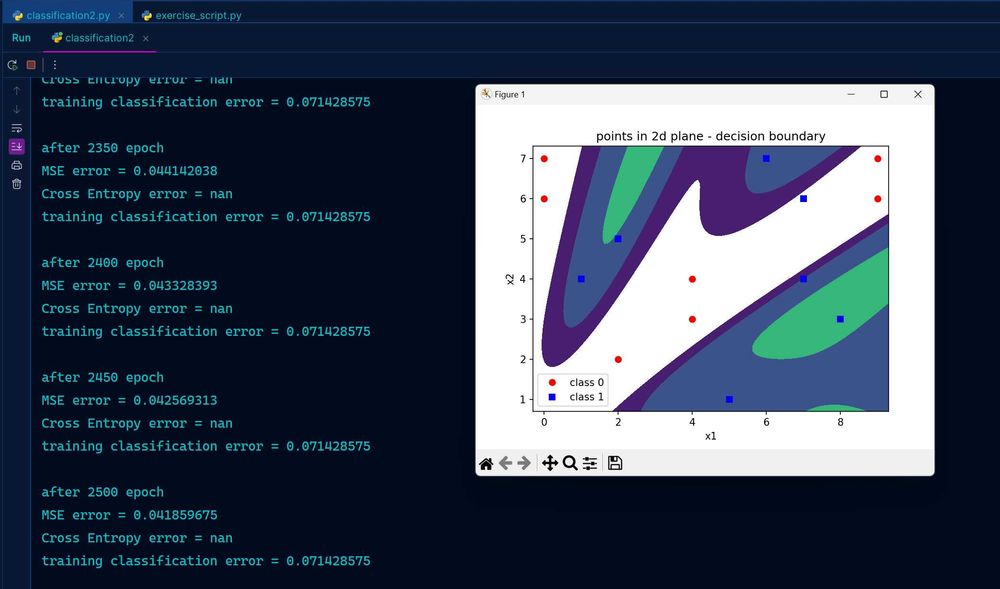The width and height of the screenshot is (1000, 589).
Task: Click the Run tool window label
Action: [x=21, y=38]
